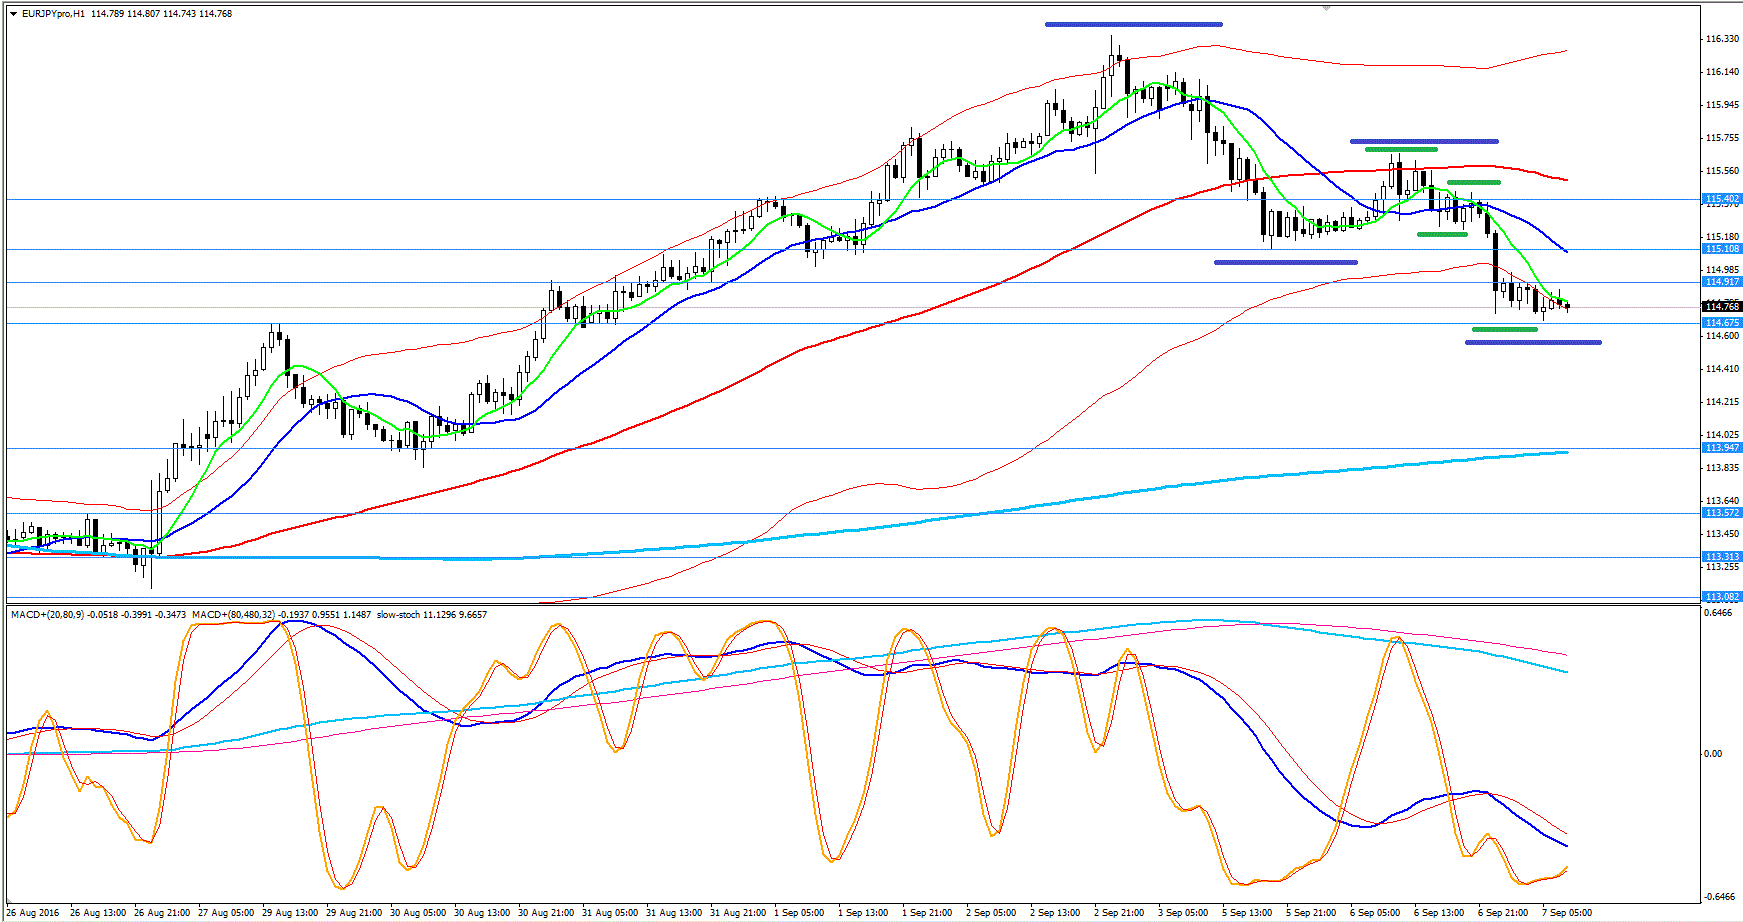Select the 113.572 price level label

[x=1722, y=513]
